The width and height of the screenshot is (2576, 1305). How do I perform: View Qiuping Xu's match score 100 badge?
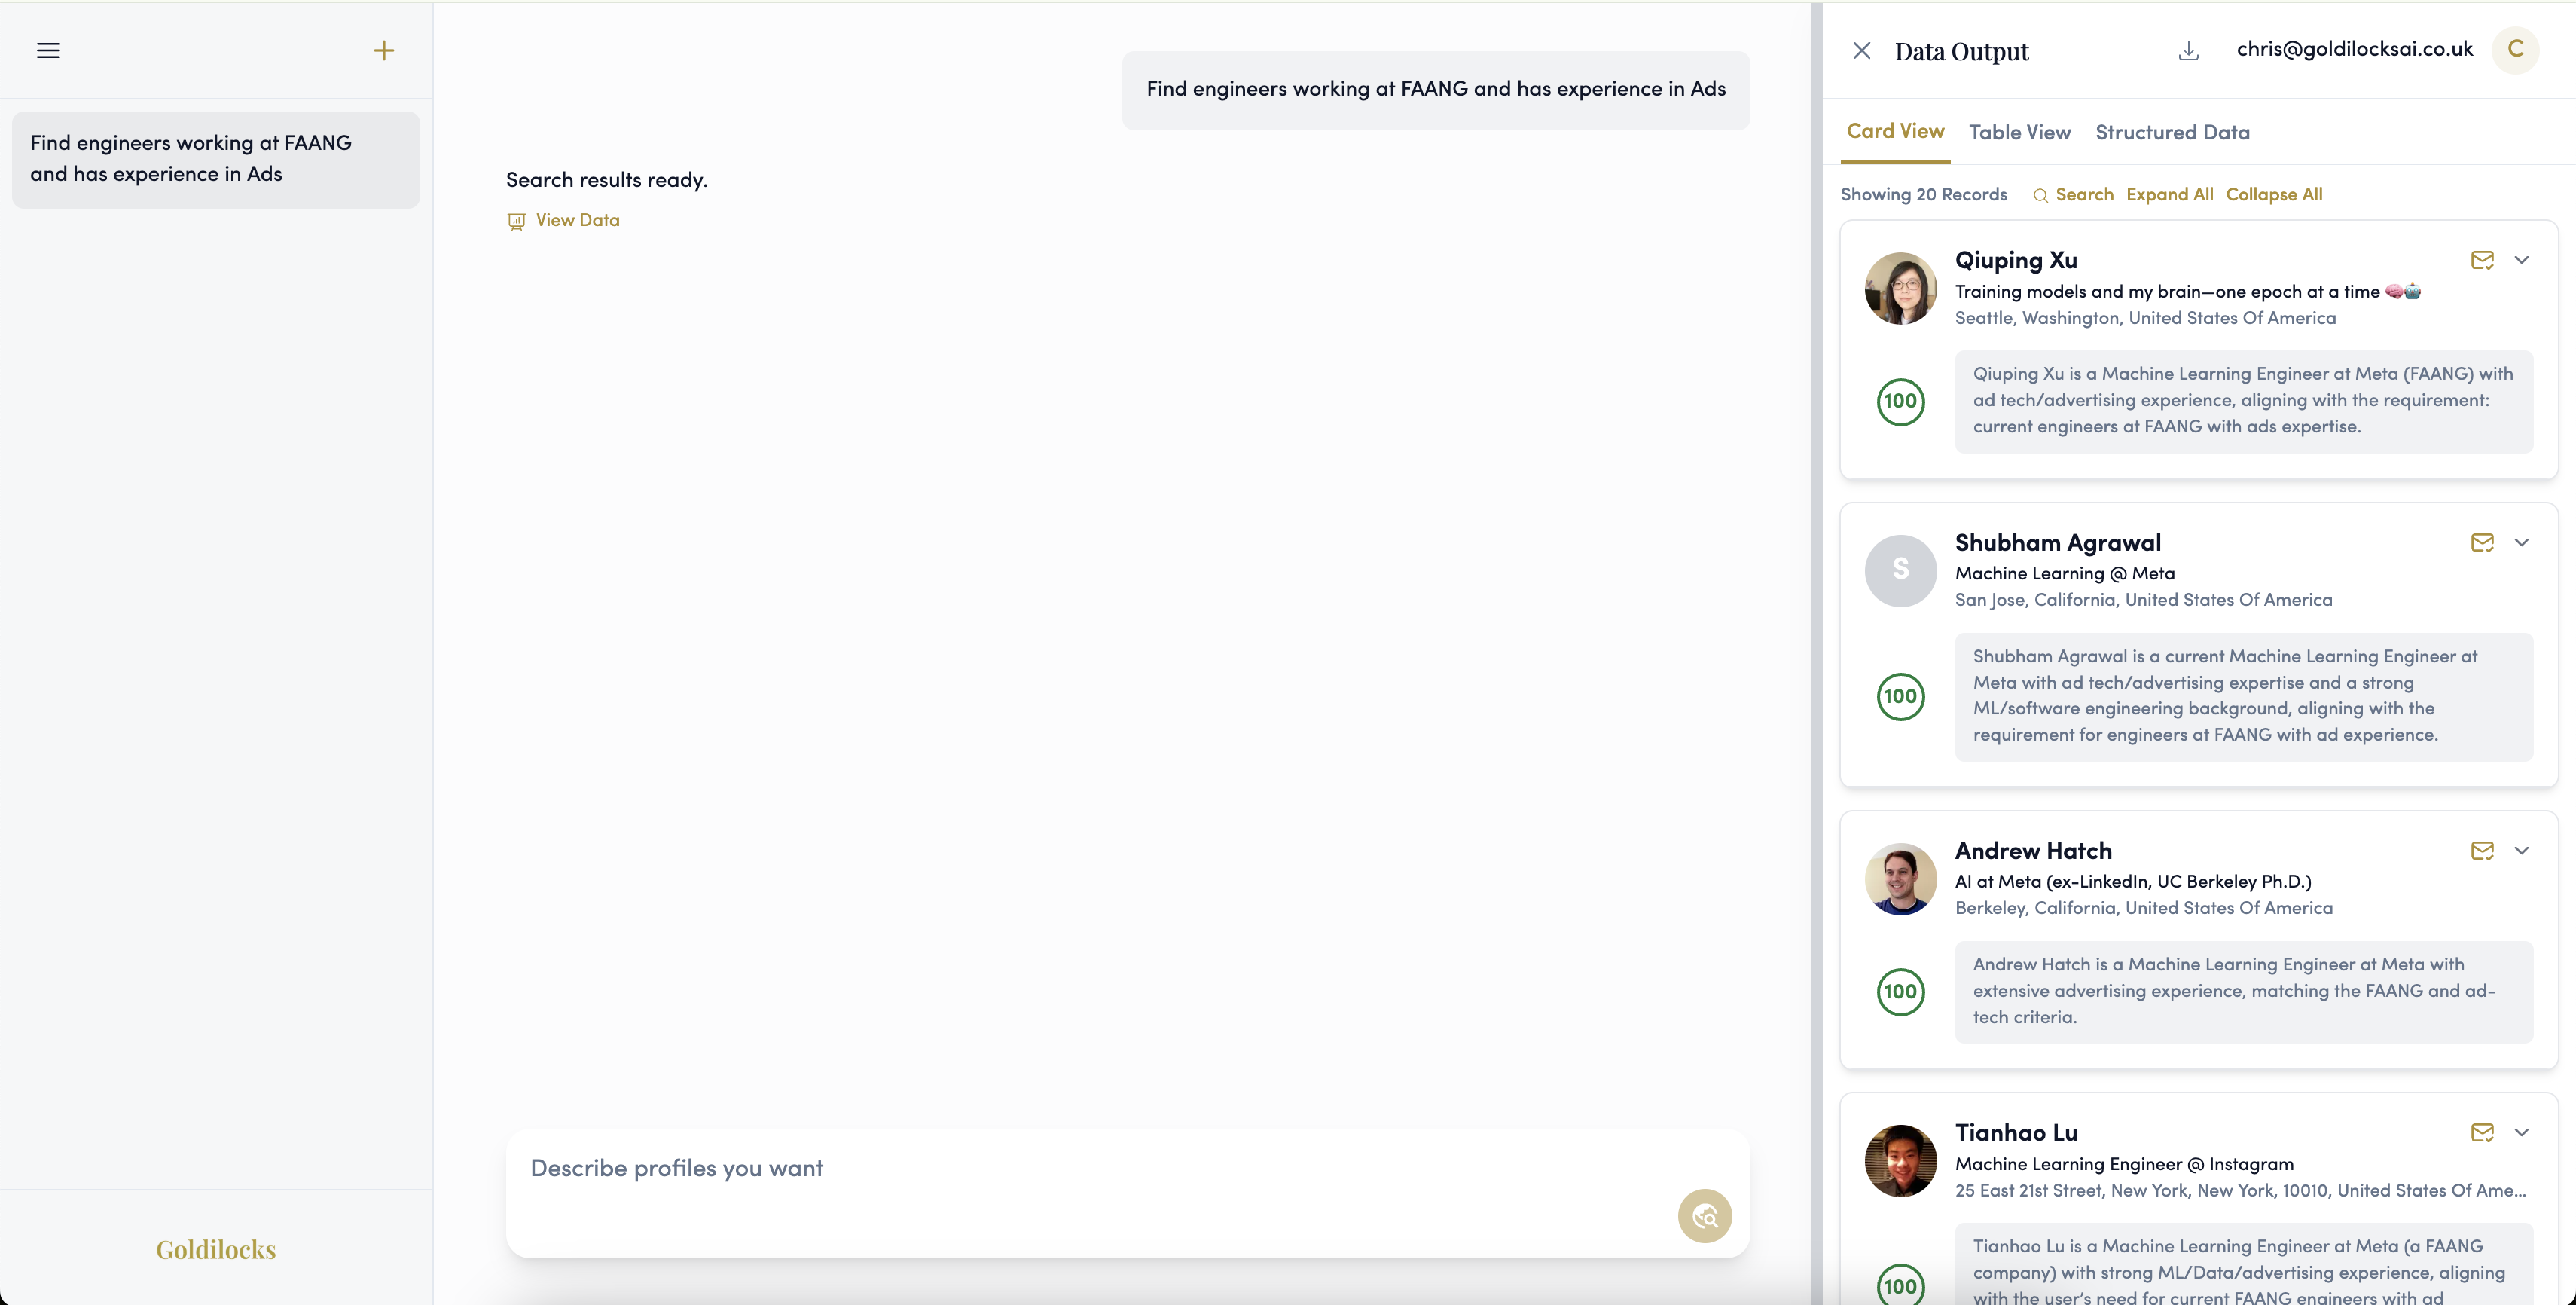(1900, 401)
